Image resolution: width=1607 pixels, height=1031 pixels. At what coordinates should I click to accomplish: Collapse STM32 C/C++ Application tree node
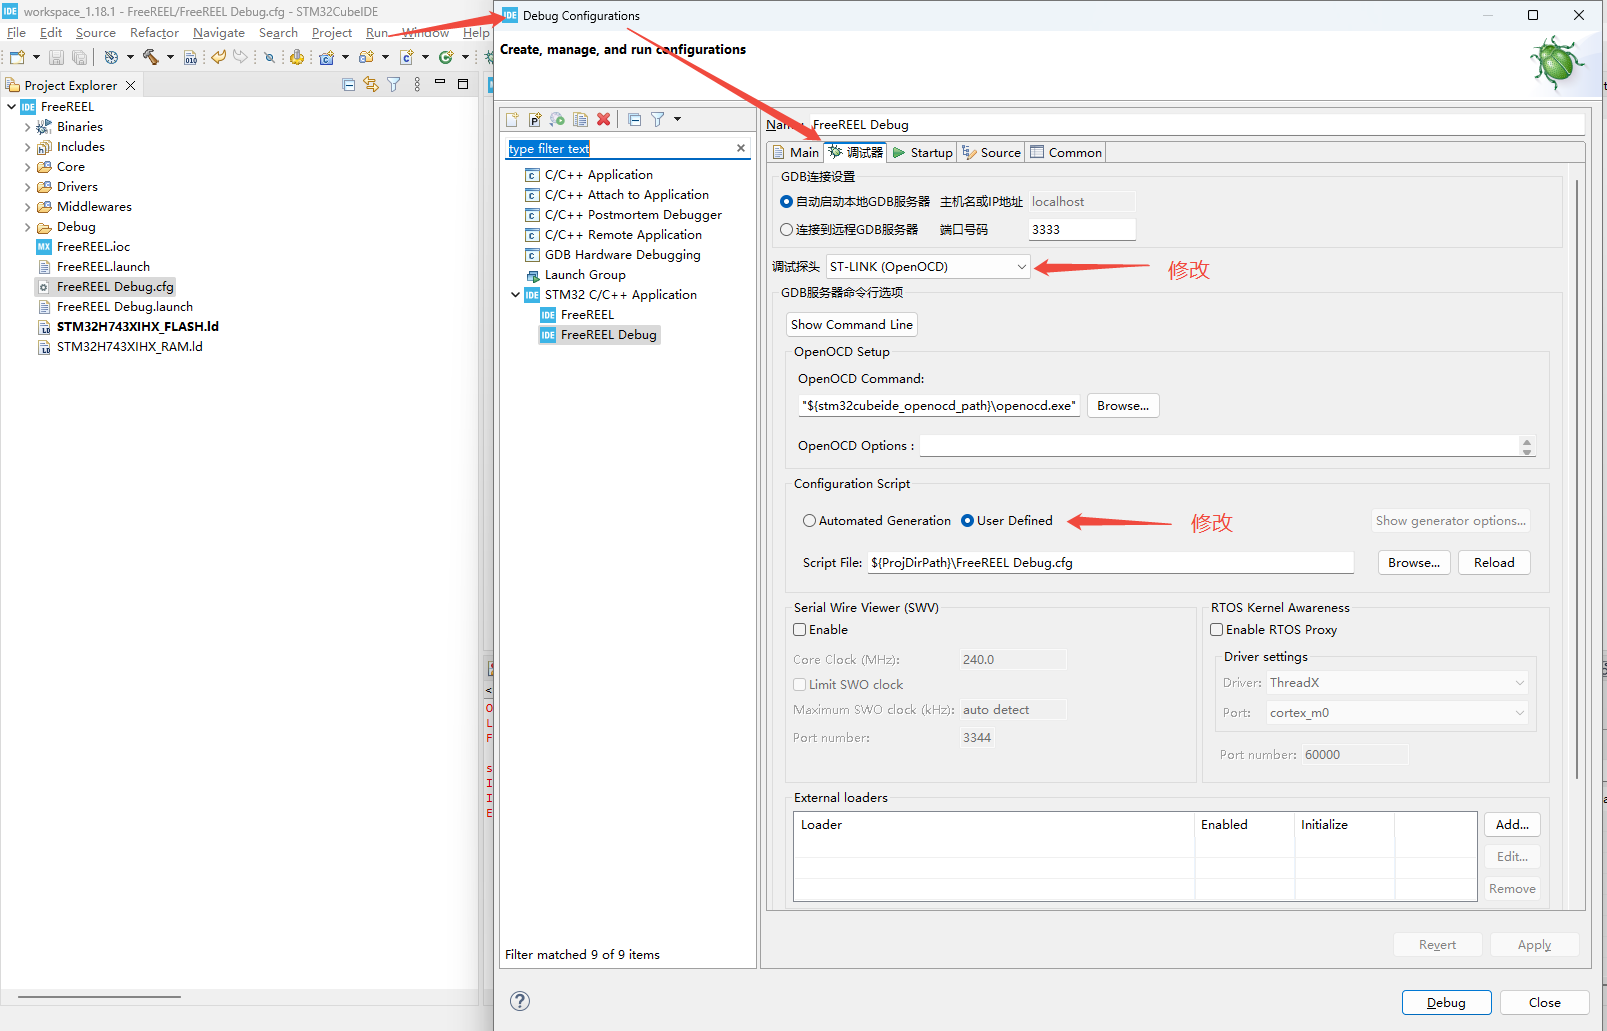point(516,295)
